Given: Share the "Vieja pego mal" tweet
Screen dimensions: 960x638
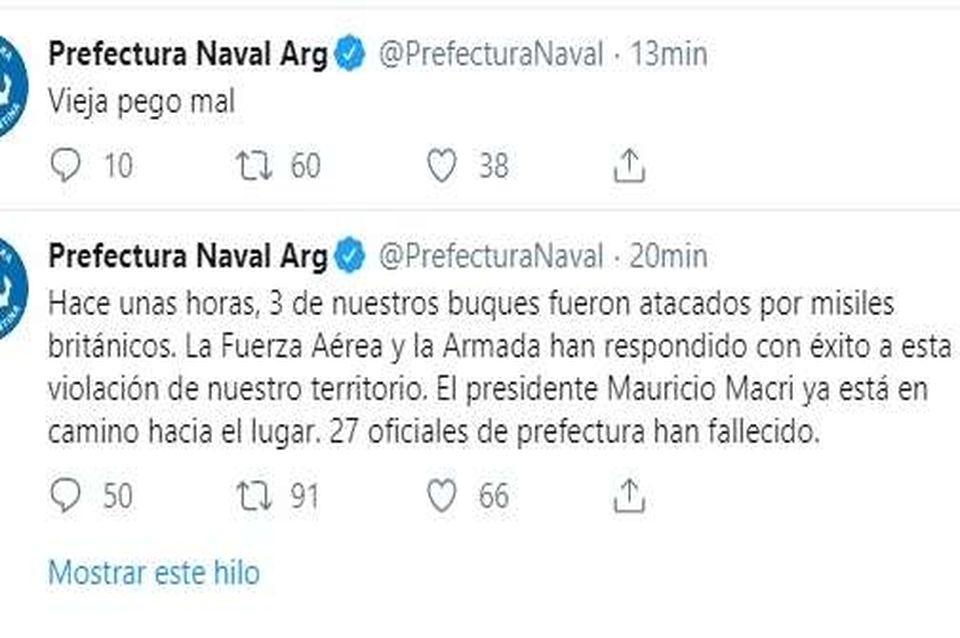Looking at the screenshot, I should tap(628, 166).
